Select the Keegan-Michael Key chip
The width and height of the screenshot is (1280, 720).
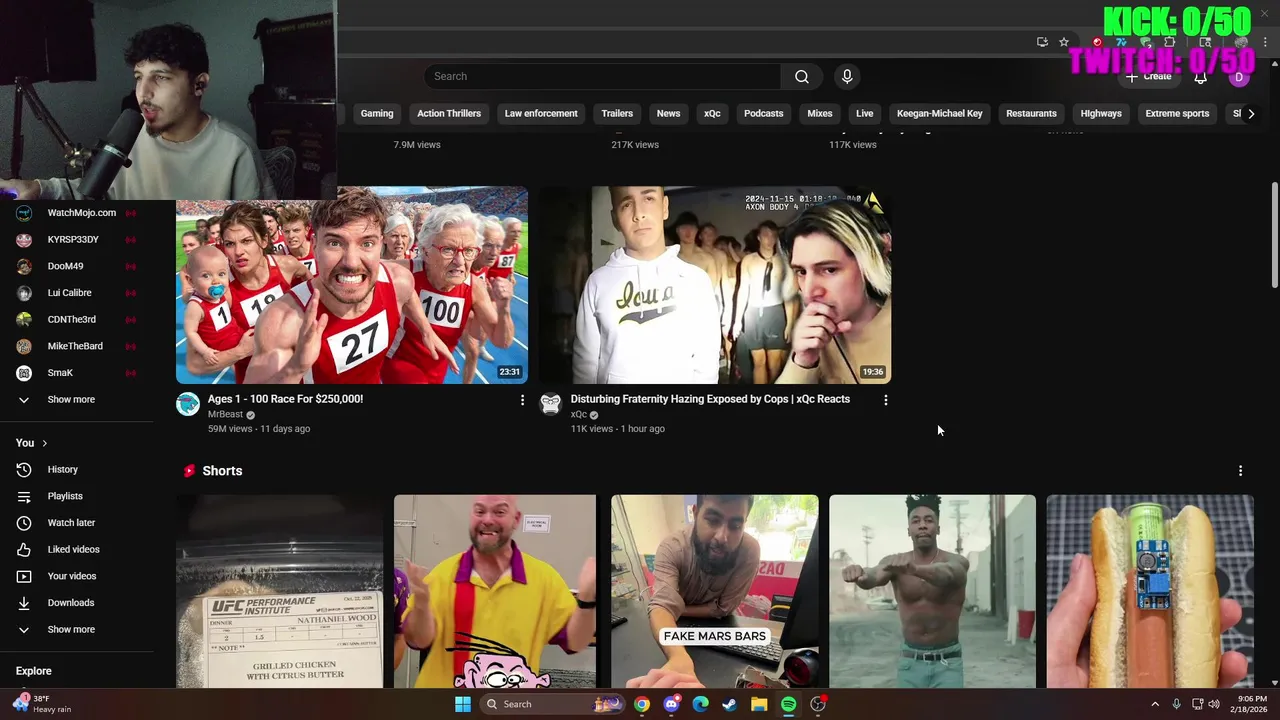pyautogui.click(x=940, y=114)
